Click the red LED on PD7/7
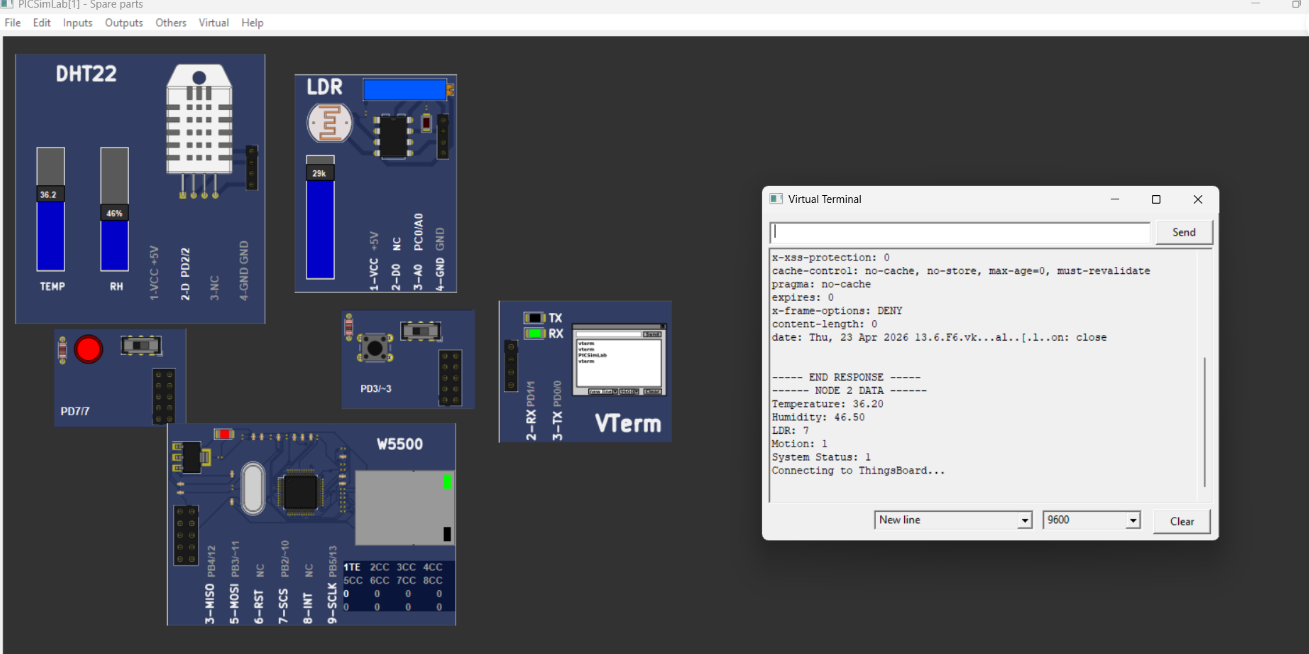This screenshot has width=1309, height=654. [x=89, y=349]
